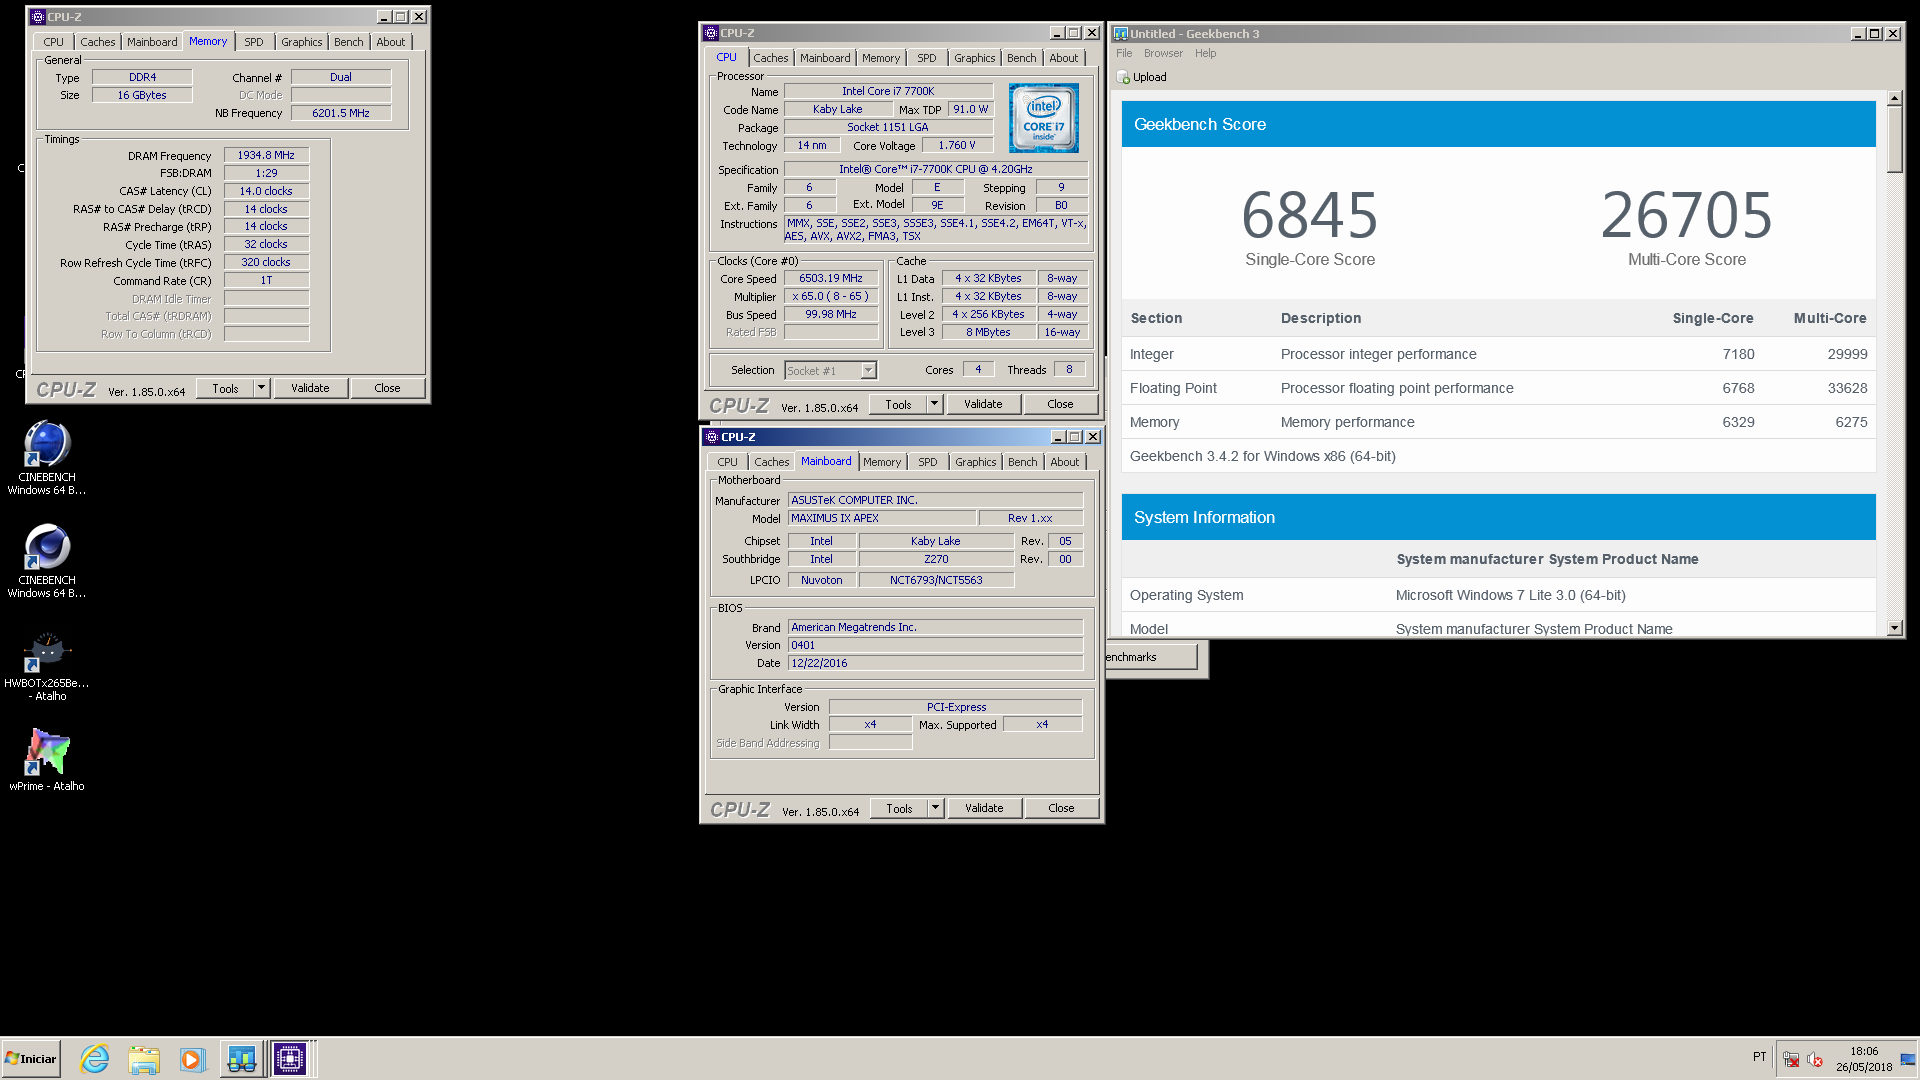Click the Geekbench scrollbar down arrow

(1894, 628)
